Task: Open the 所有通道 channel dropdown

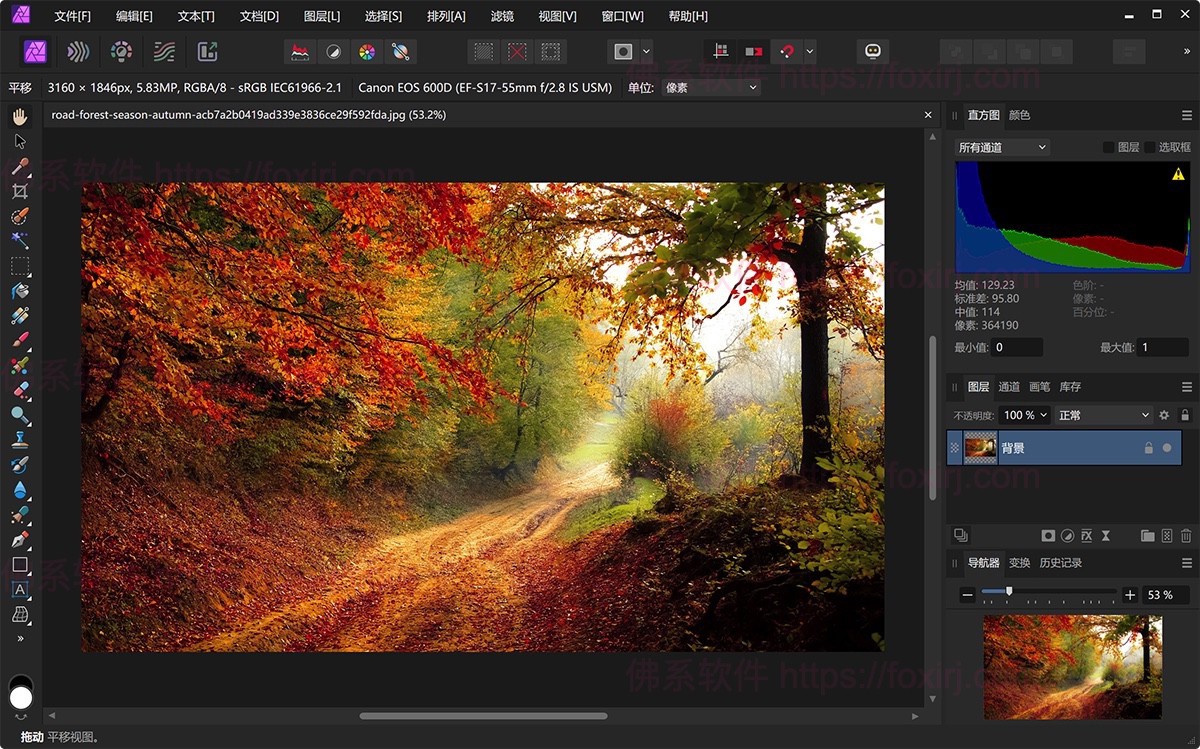Action: (1002, 147)
